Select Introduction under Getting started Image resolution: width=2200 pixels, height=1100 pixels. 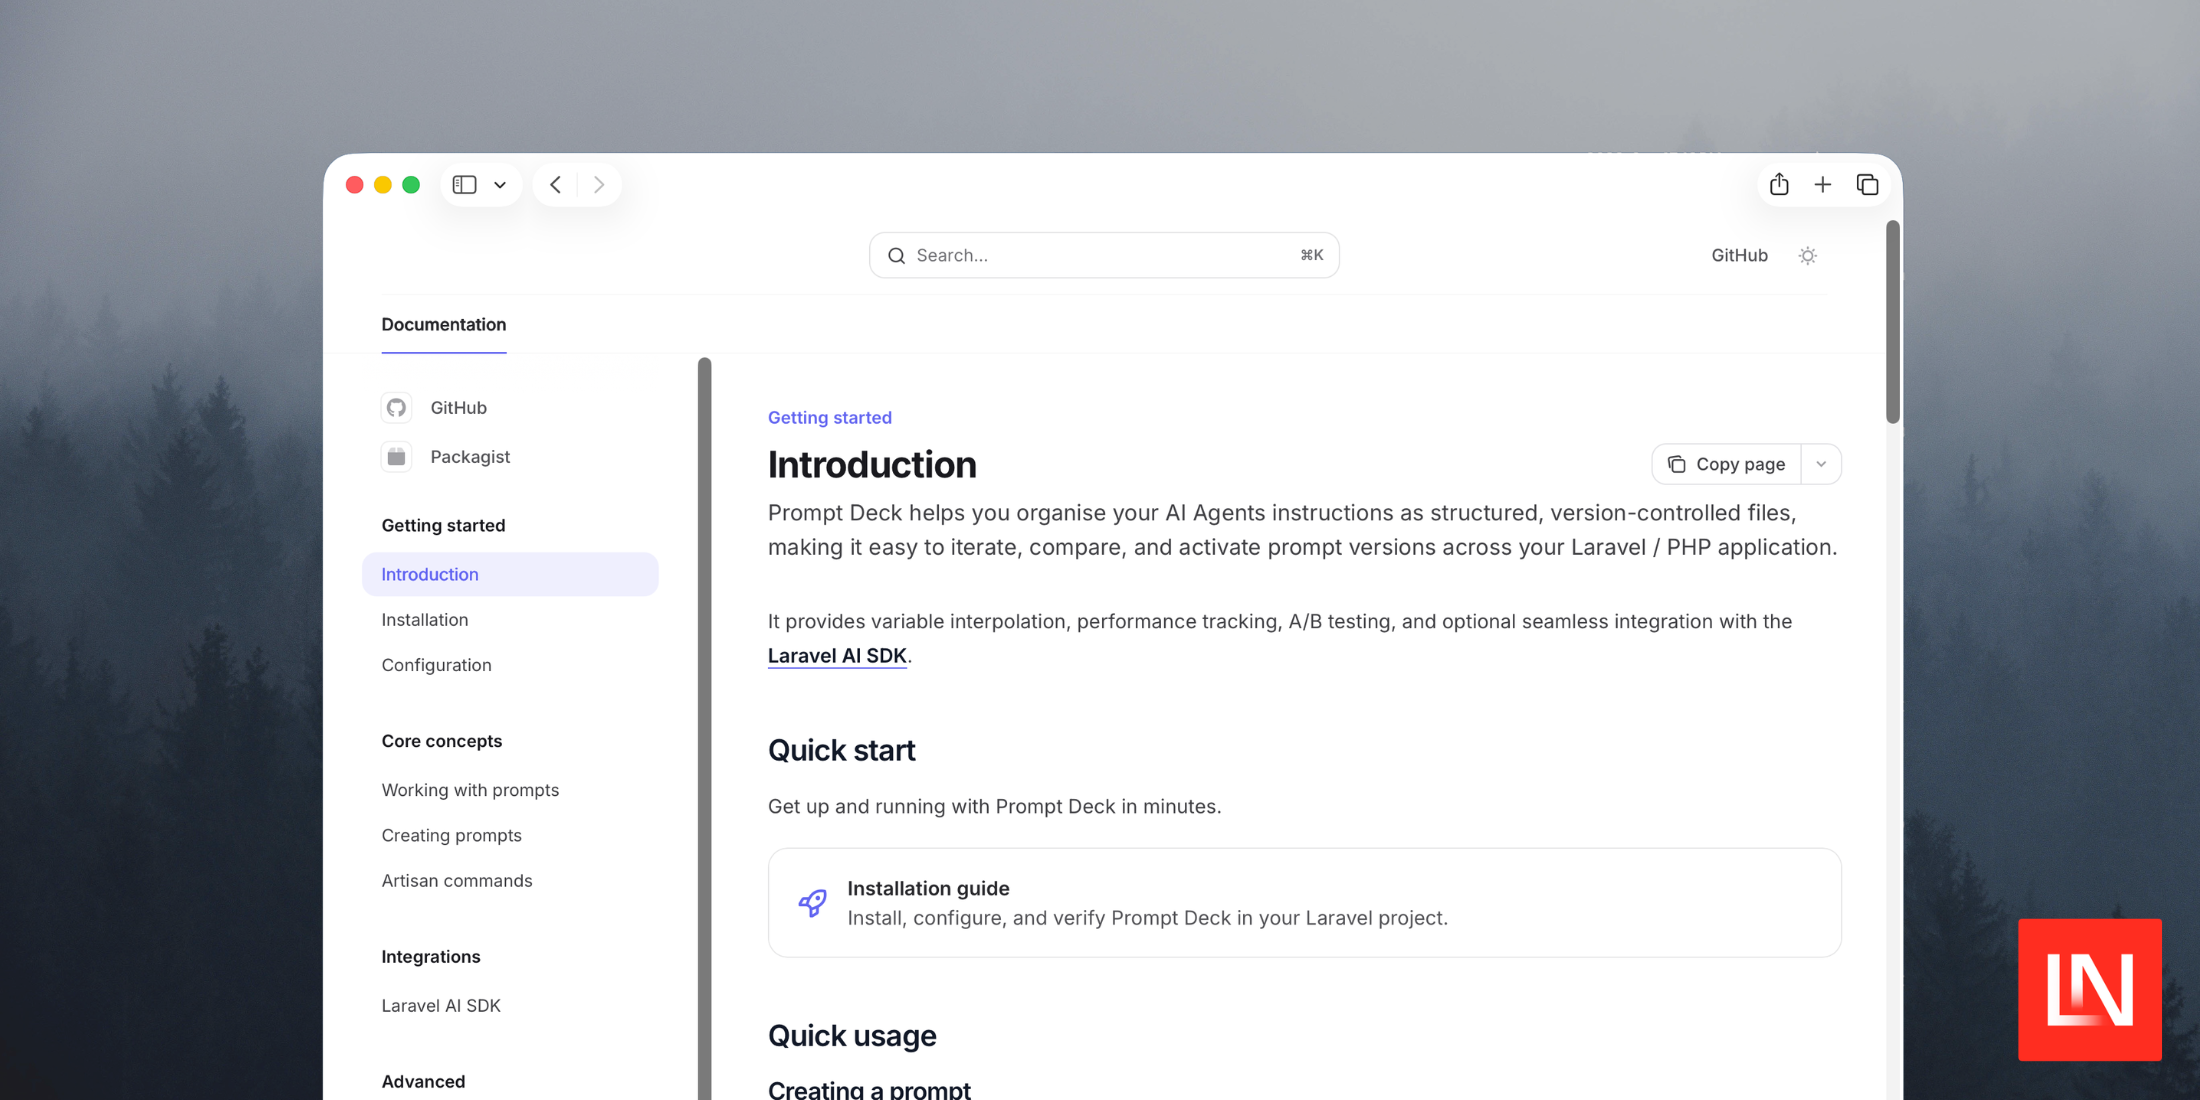[x=429, y=574]
